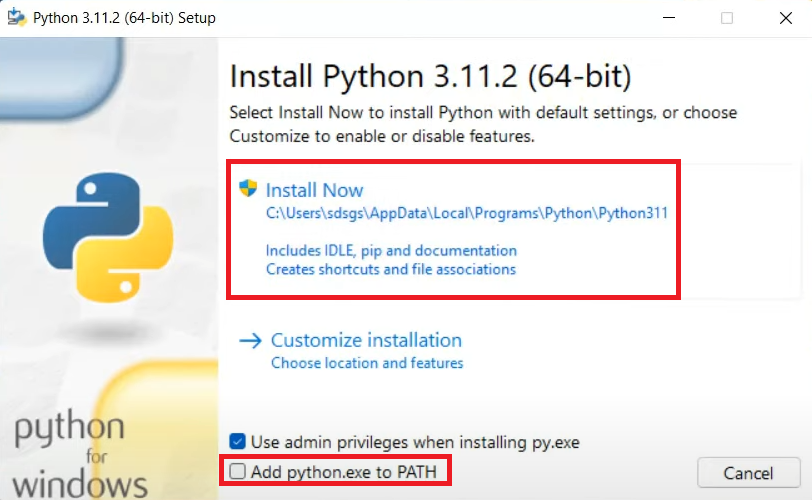Click the 'Install Python 3.11.2 (64-bit)' heading
The height and width of the screenshot is (500, 812).
430,76
